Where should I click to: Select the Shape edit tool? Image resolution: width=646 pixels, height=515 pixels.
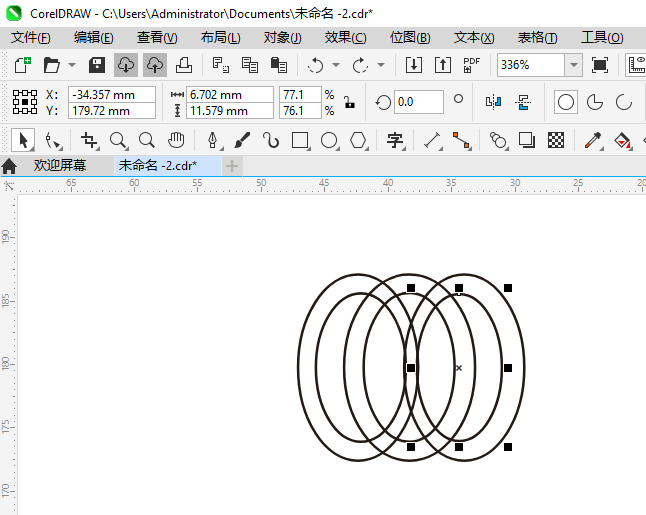(x=53, y=140)
